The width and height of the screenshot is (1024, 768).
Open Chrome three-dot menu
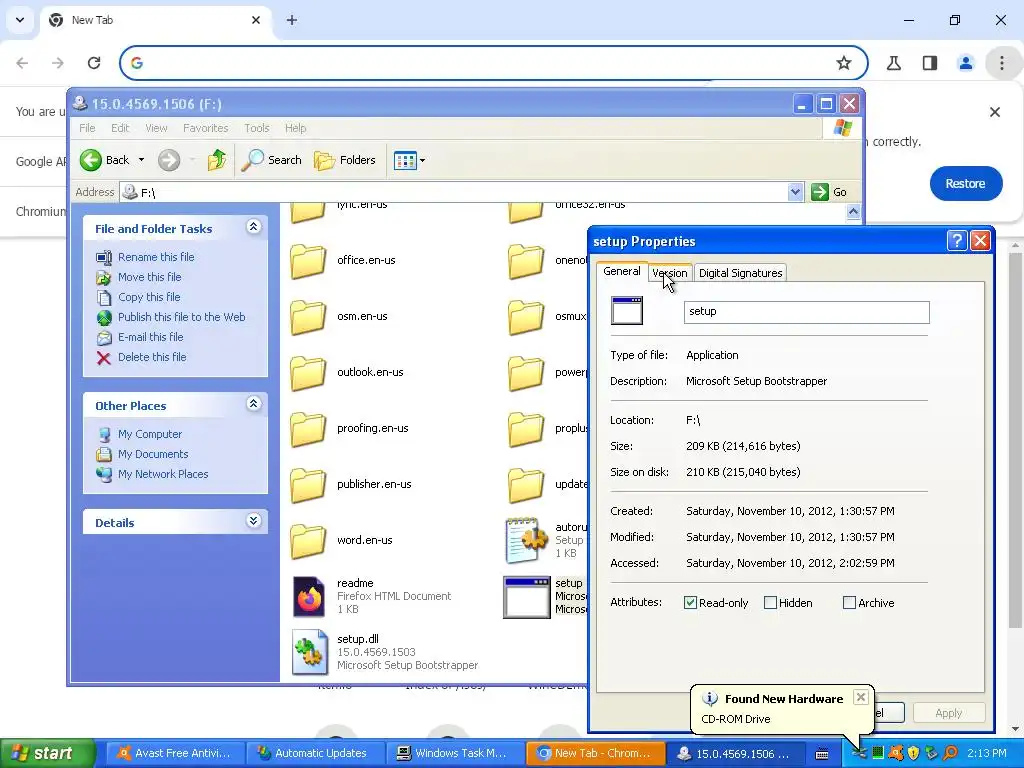(x=1001, y=63)
